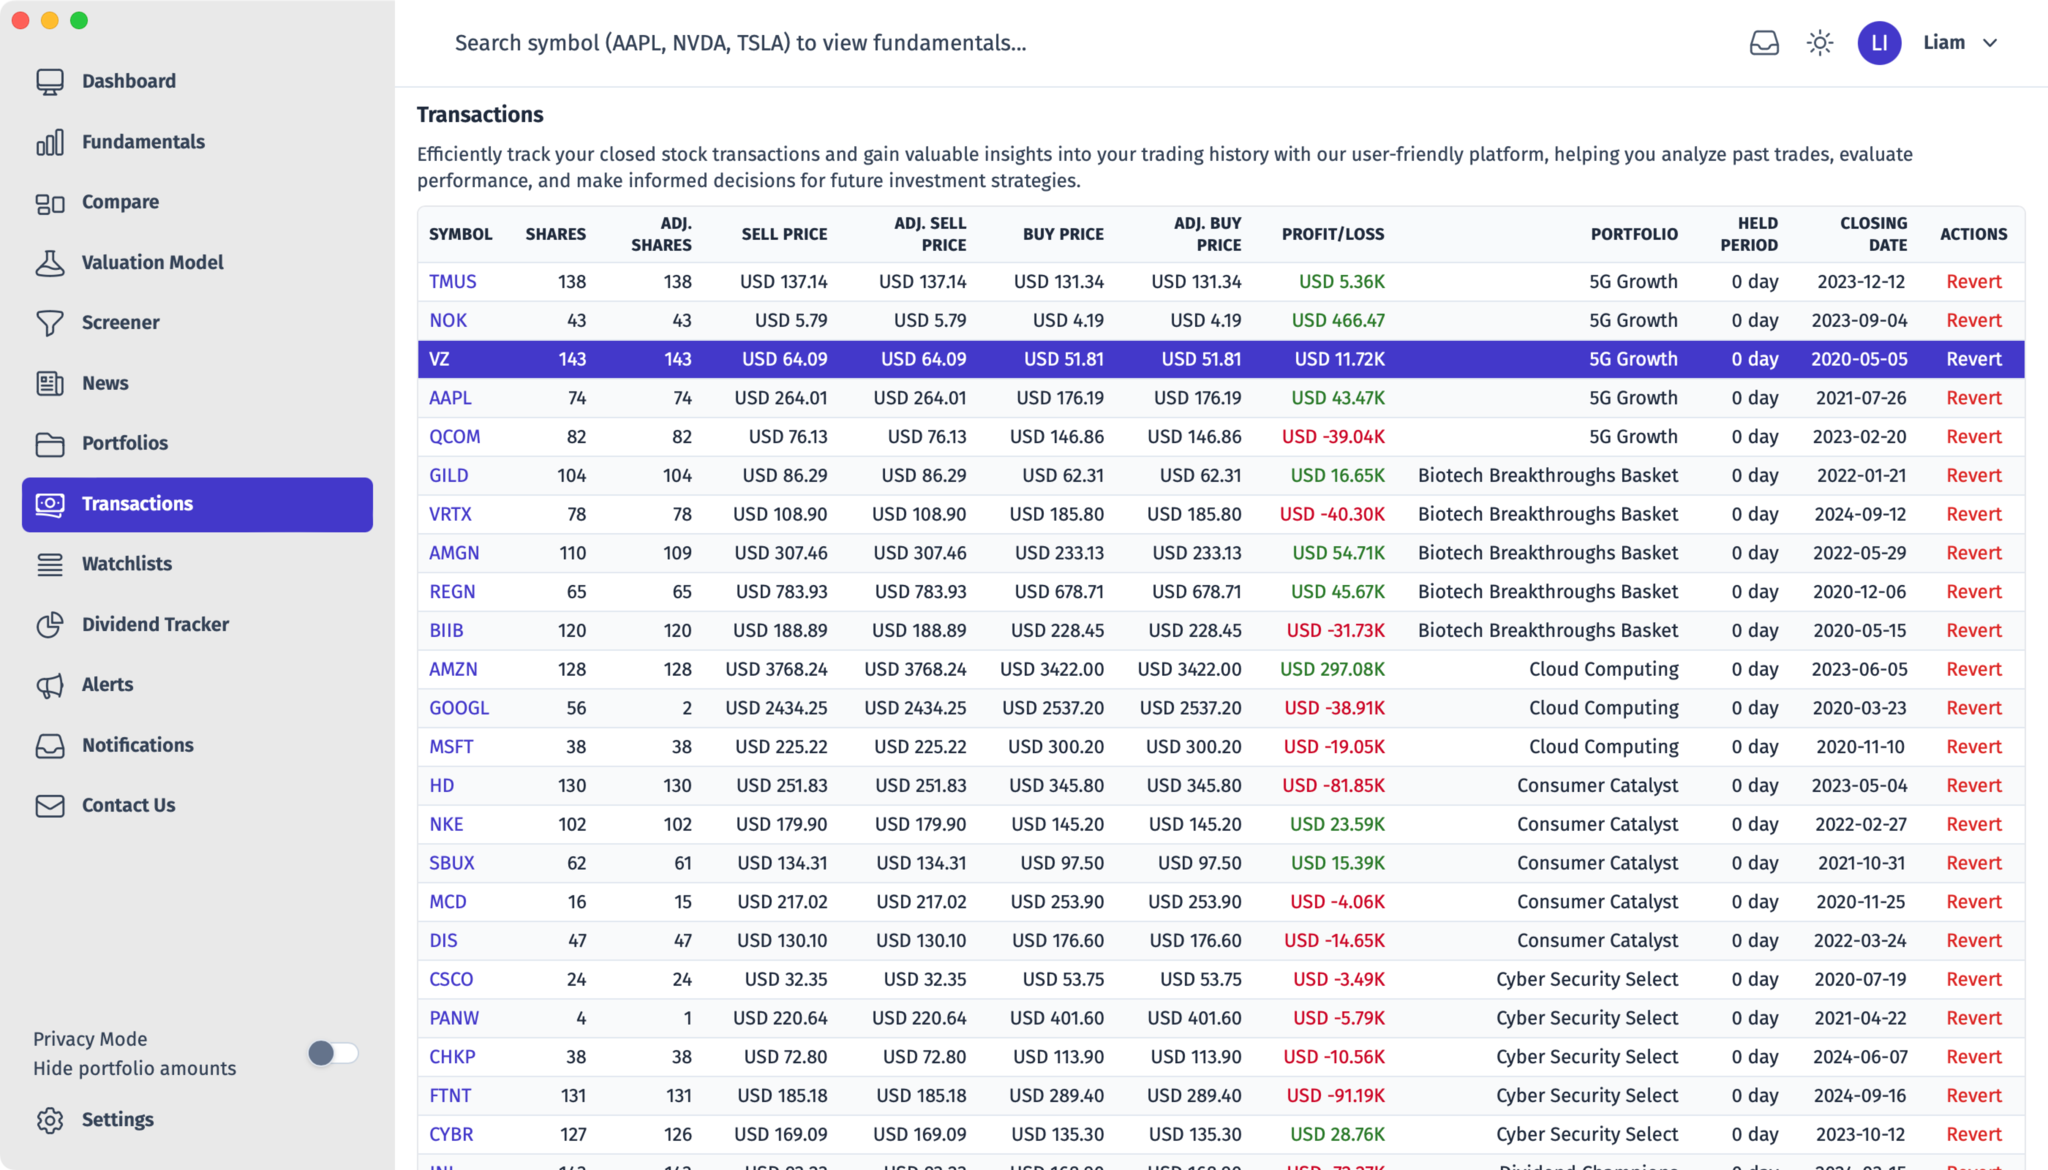Click the PORTFOLIO column header
The image size is (2048, 1170).
(x=1634, y=234)
